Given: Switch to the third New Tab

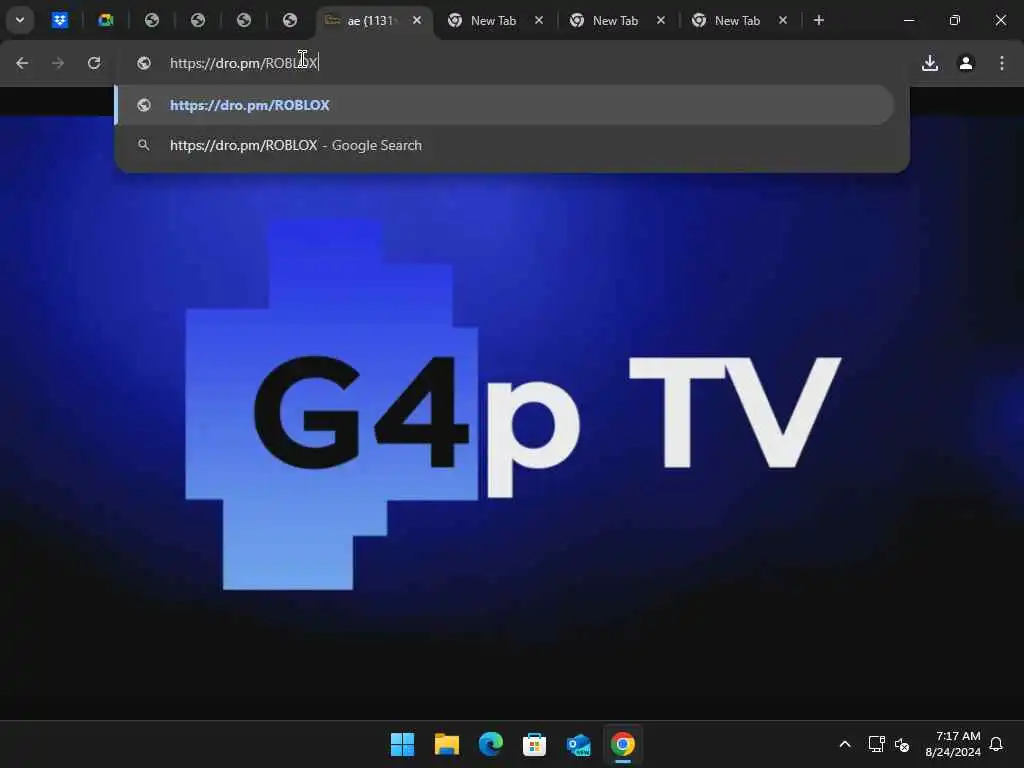Looking at the screenshot, I should (737, 21).
